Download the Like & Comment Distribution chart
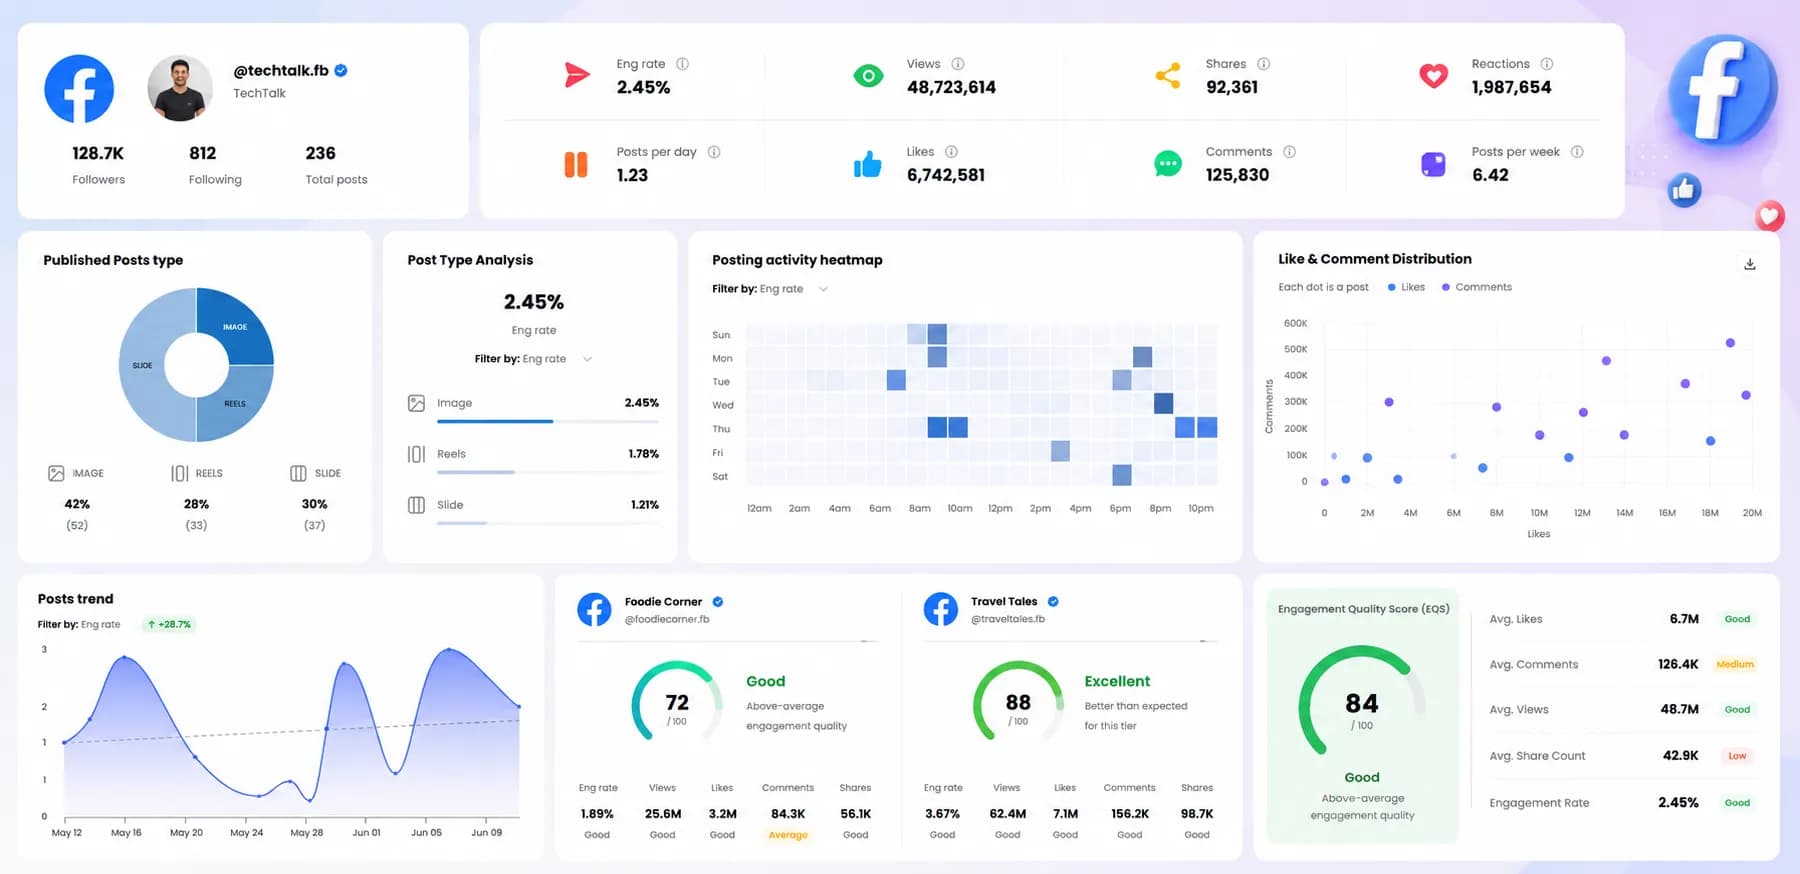This screenshot has width=1800, height=874. [x=1750, y=264]
